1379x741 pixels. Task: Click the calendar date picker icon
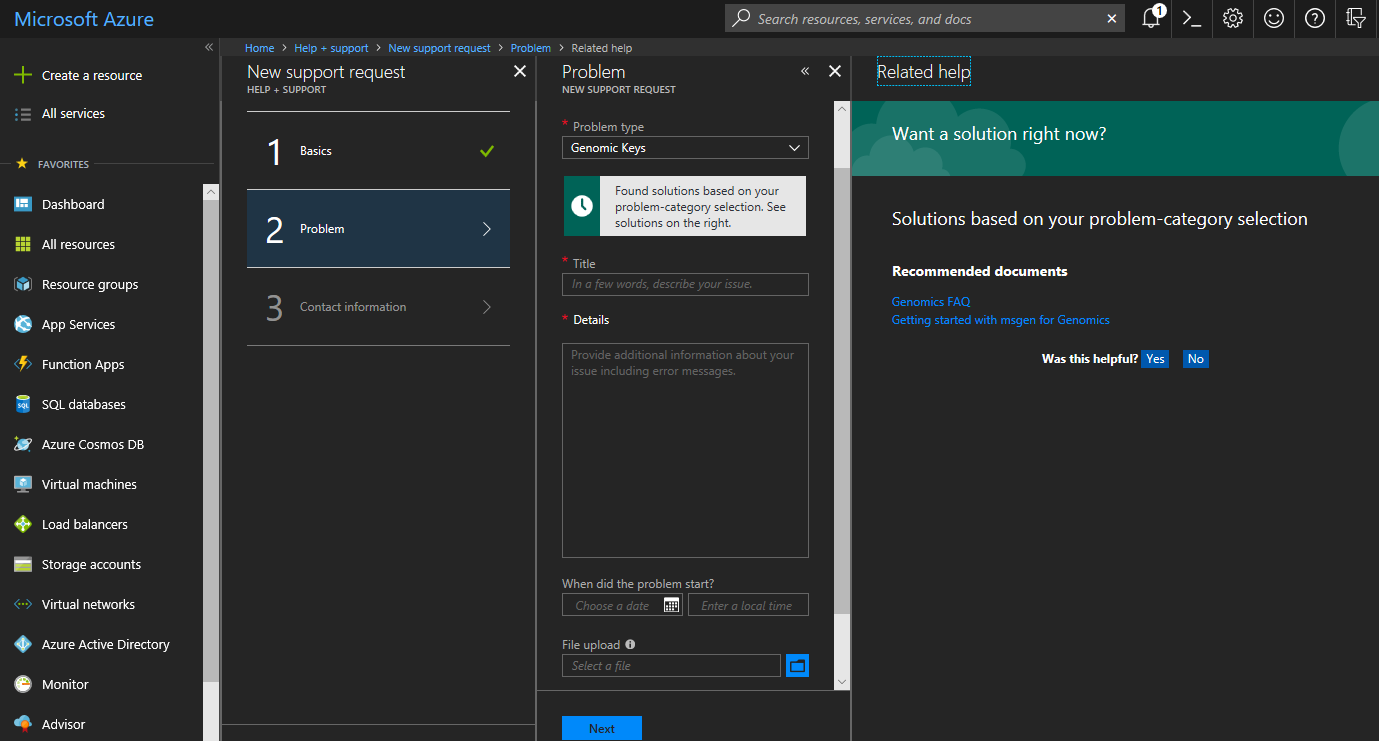tap(671, 605)
